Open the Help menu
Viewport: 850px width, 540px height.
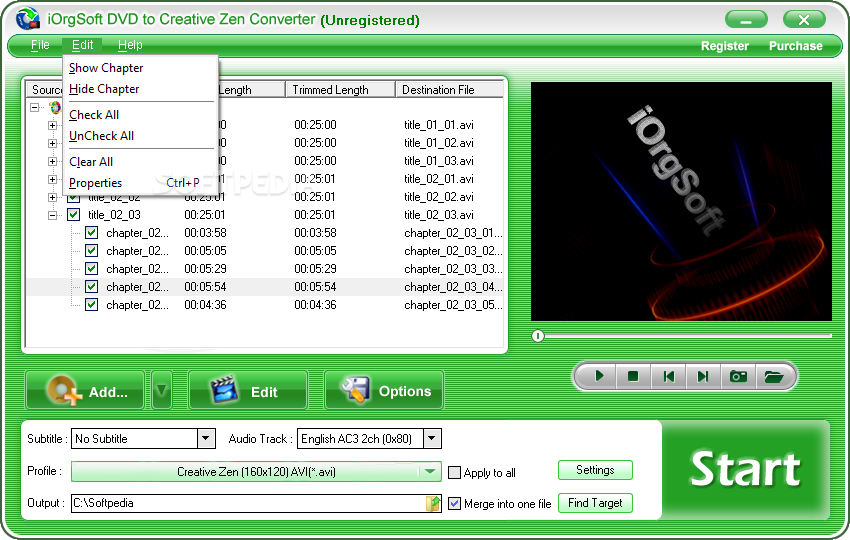pos(130,45)
